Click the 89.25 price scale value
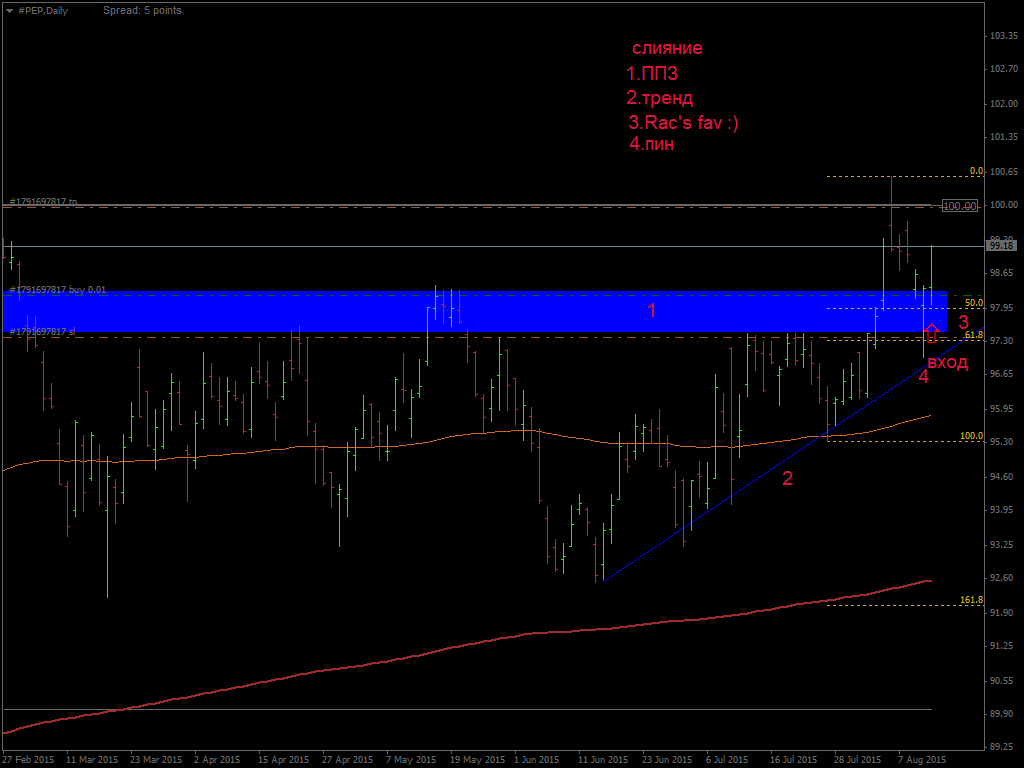Viewport: 1024px width, 768px height. coord(1002,746)
